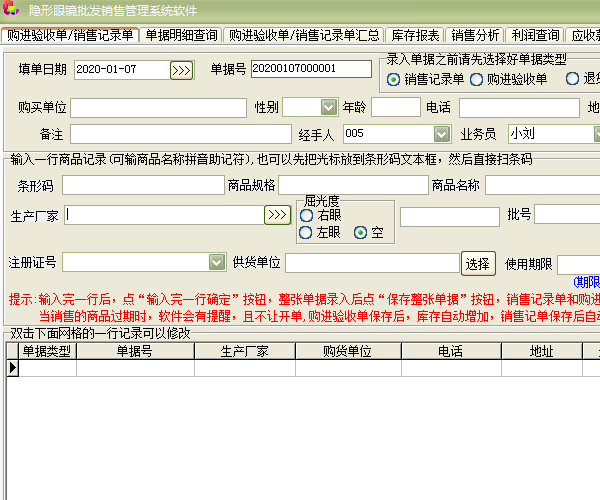
Task: Click the 单据类型 column header
Action: [47, 351]
